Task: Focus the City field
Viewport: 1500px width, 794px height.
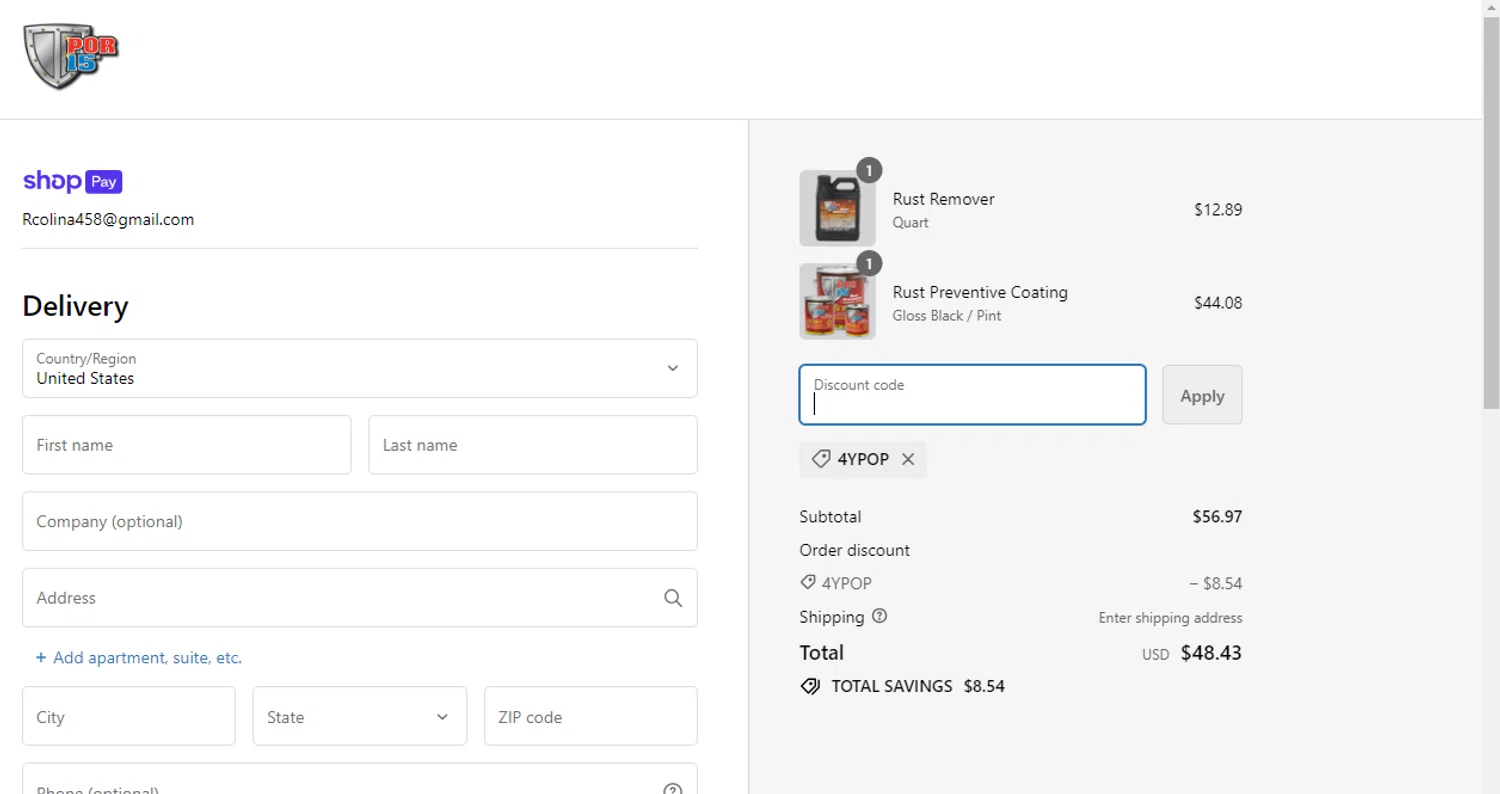Action: point(129,716)
